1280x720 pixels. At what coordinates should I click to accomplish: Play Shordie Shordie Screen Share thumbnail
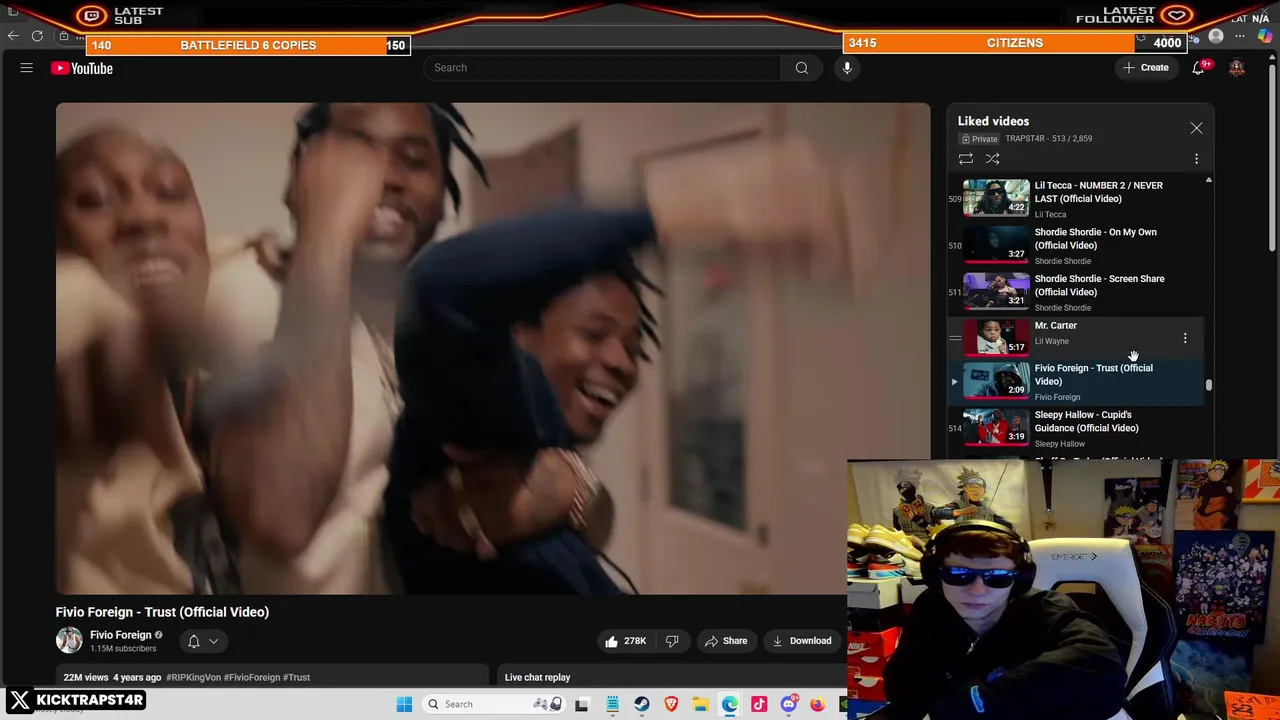[996, 292]
